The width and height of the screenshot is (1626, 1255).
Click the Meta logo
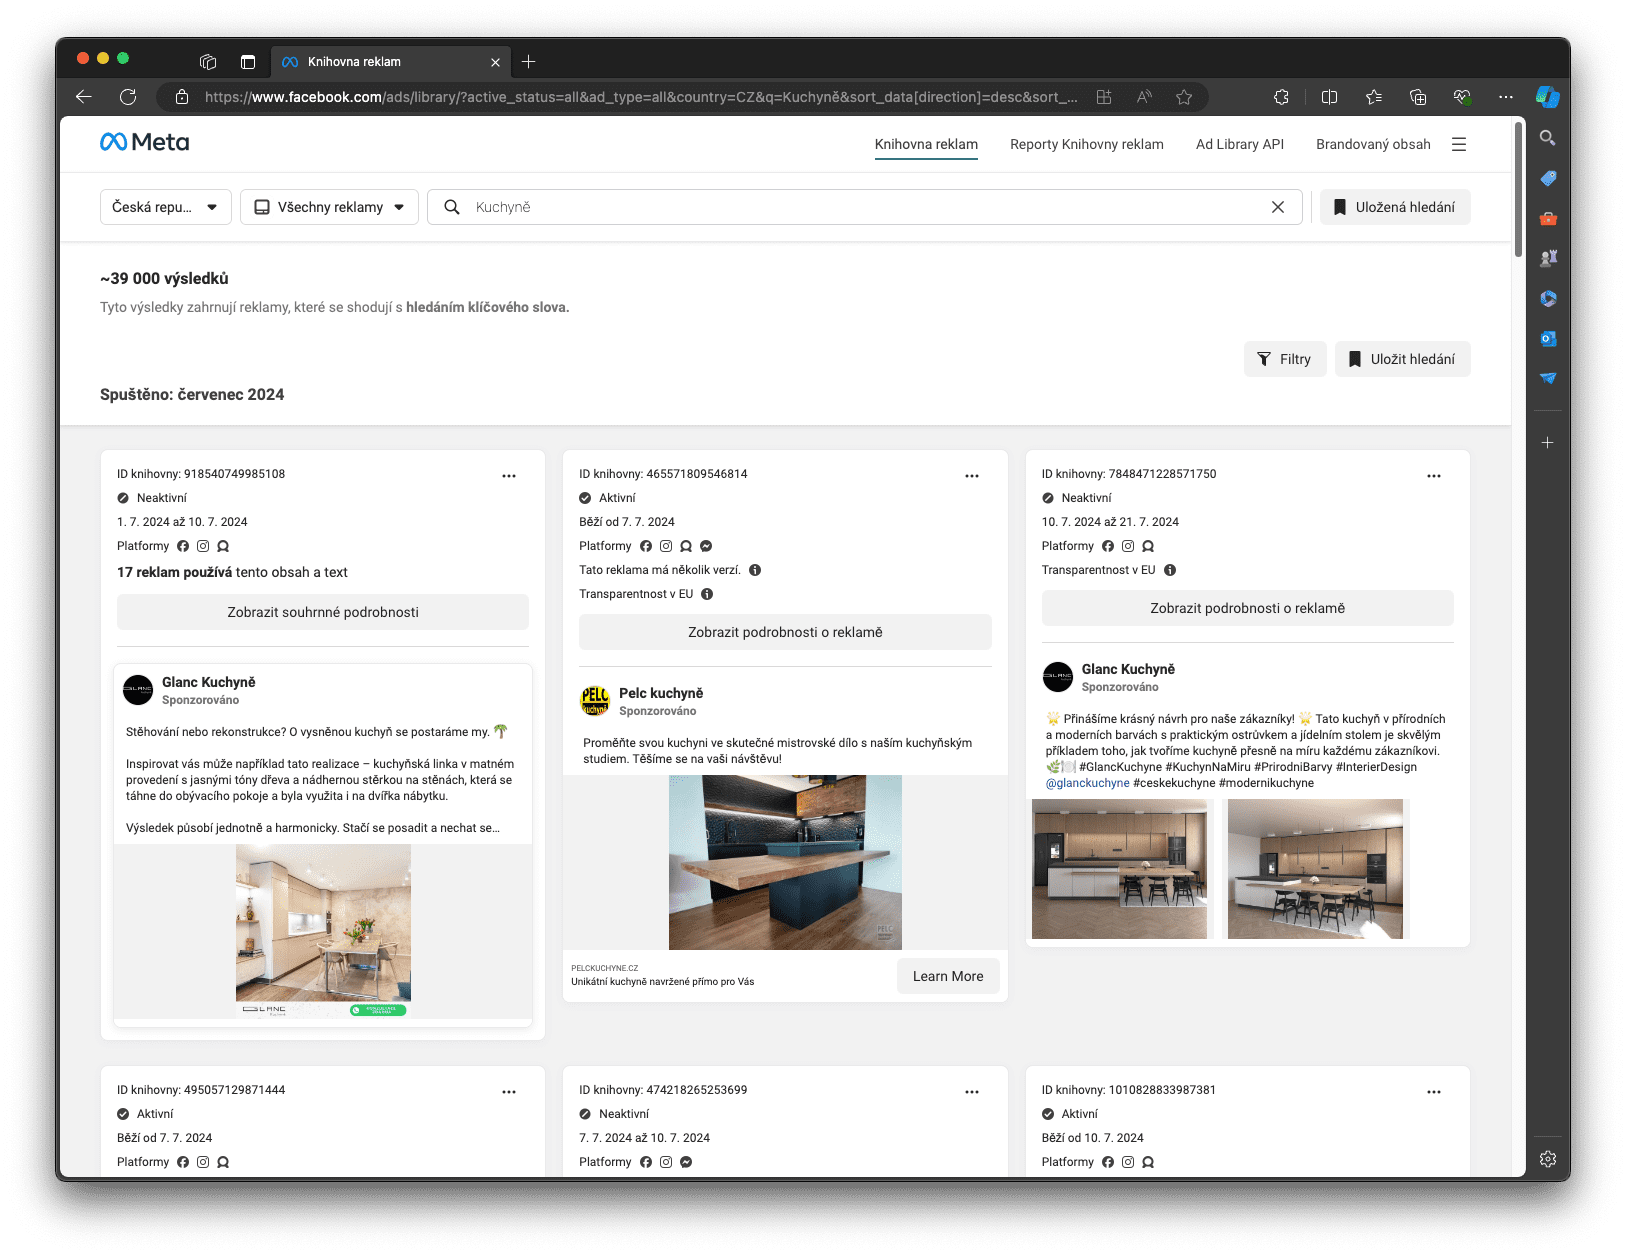point(145,143)
